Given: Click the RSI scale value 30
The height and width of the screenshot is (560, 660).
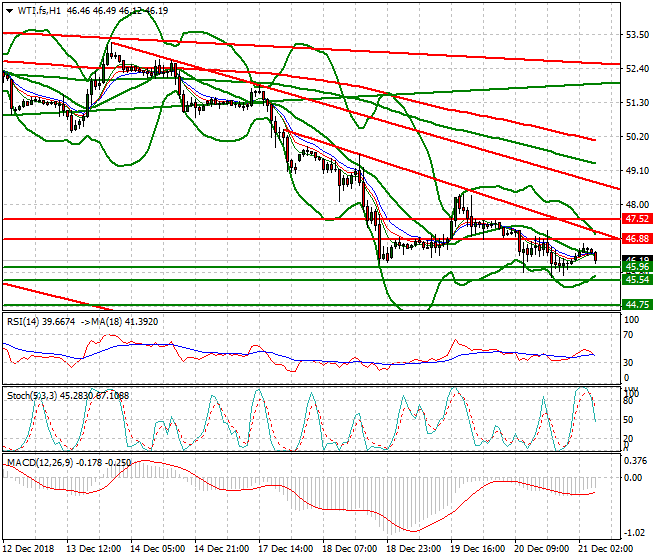Looking at the screenshot, I should click(x=628, y=363).
